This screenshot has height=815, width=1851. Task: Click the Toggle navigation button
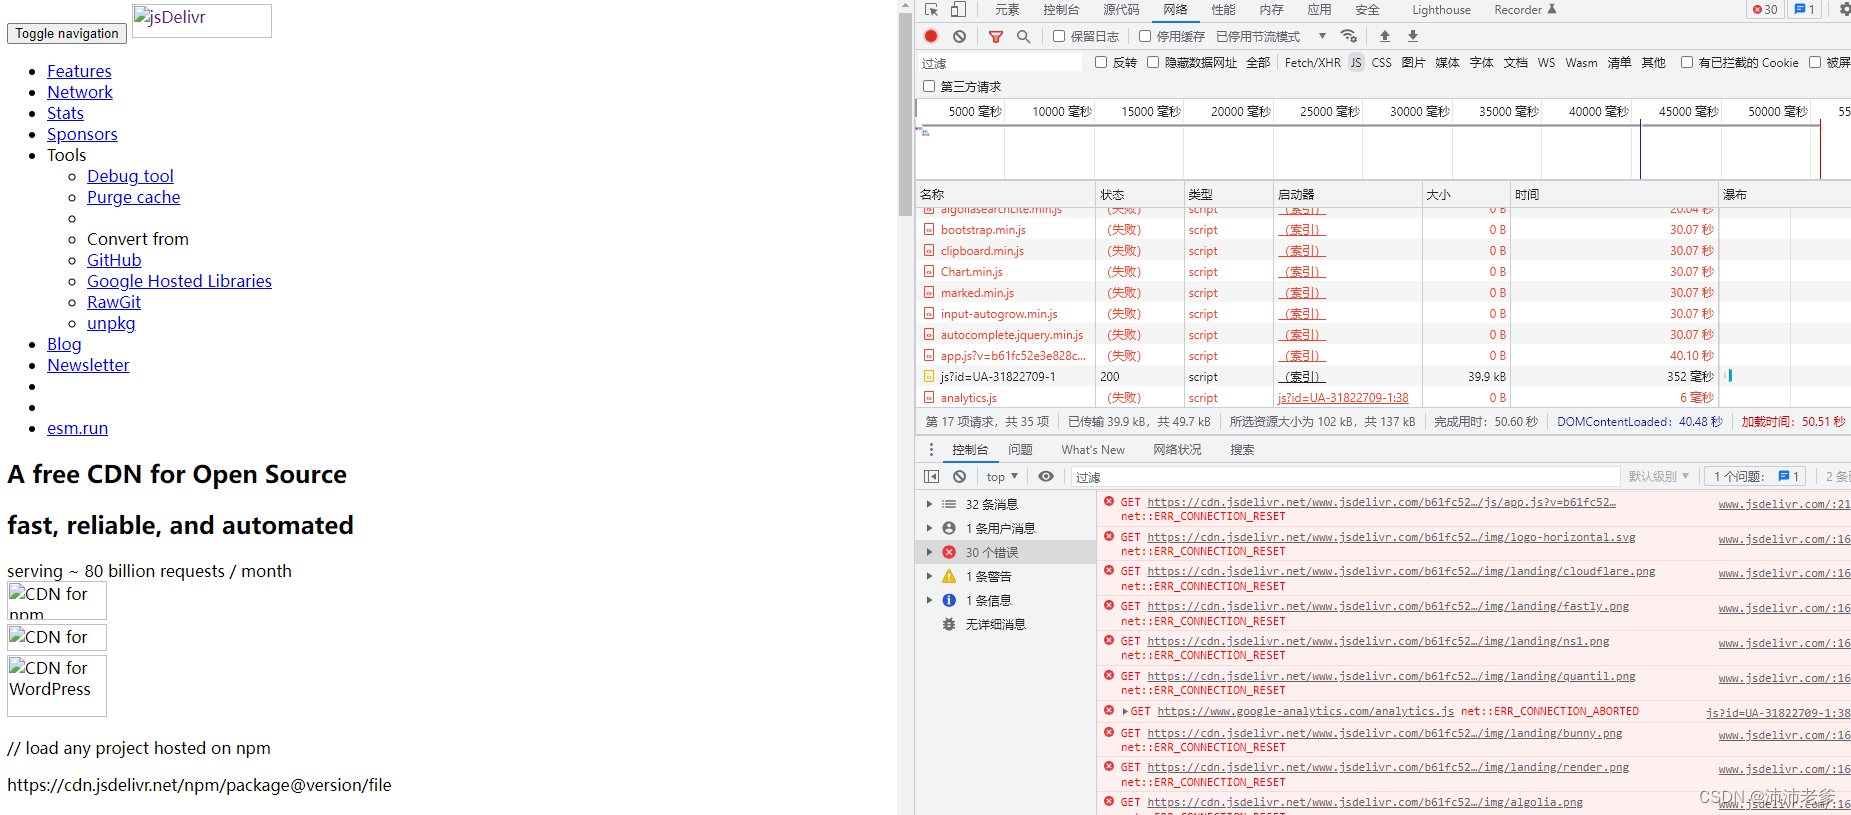coord(67,33)
